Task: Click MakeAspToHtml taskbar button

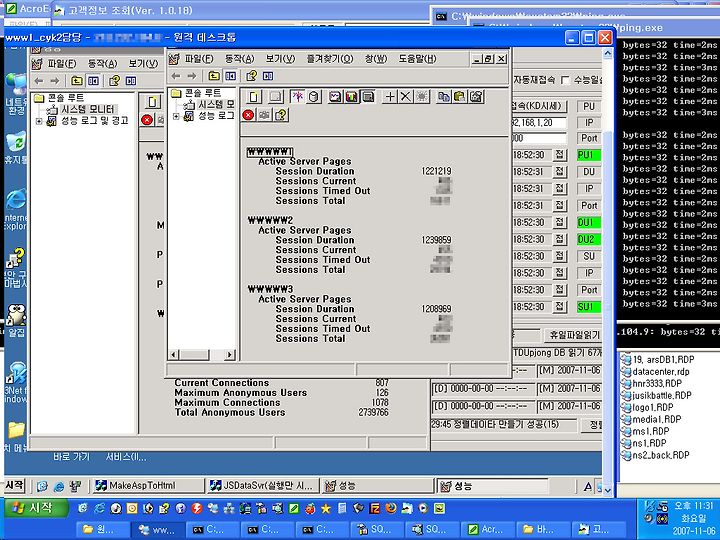Action: coord(148,485)
